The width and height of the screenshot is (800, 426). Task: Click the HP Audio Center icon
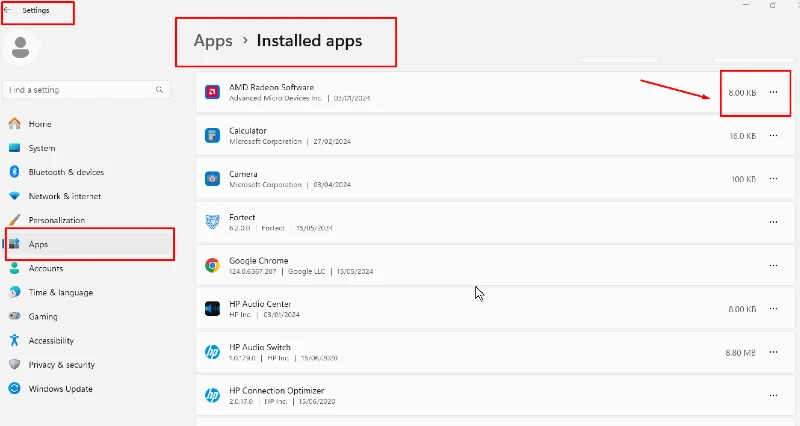click(x=212, y=309)
